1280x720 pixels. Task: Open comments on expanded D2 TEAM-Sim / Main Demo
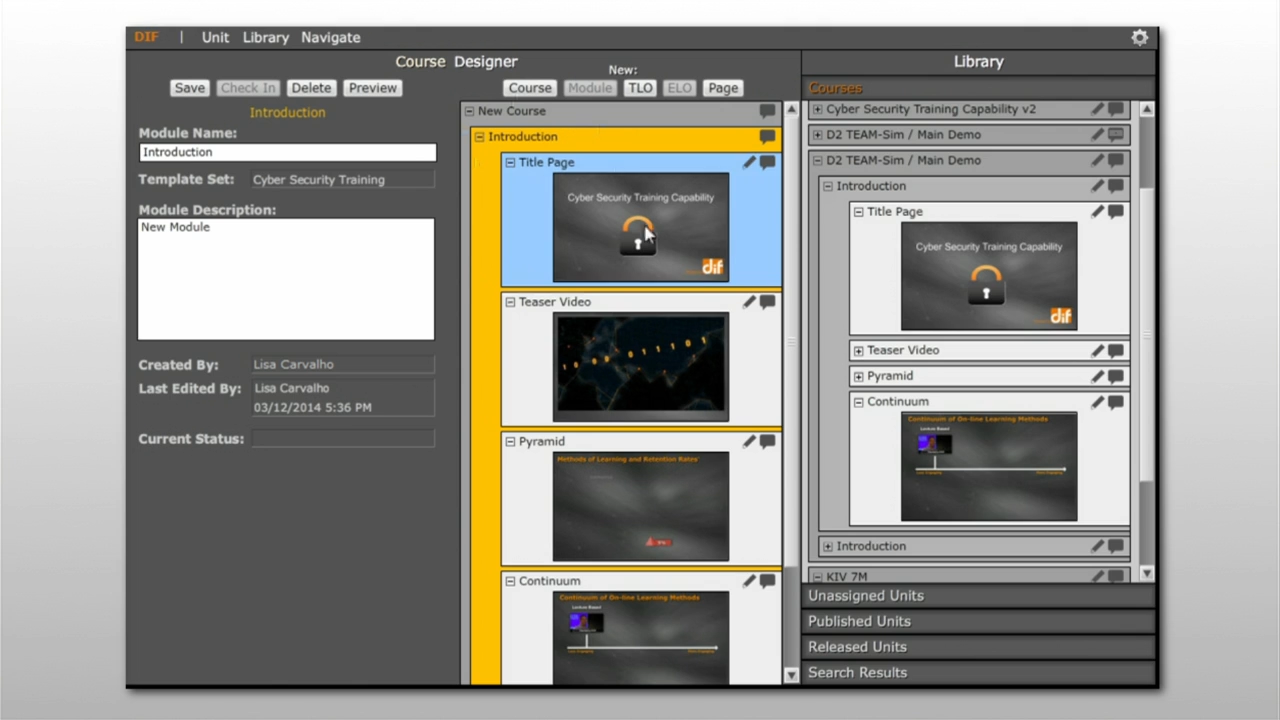(1115, 160)
